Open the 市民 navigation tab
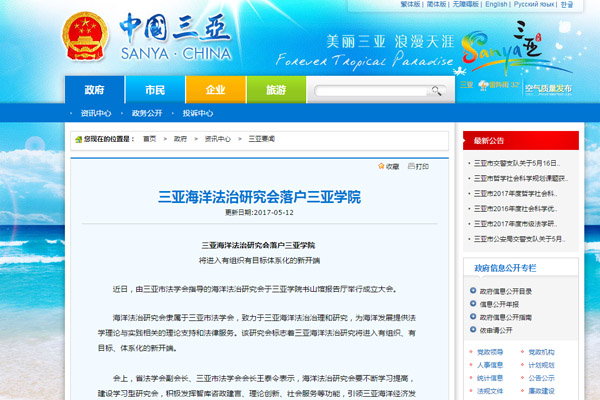The image size is (600, 400). [x=155, y=89]
